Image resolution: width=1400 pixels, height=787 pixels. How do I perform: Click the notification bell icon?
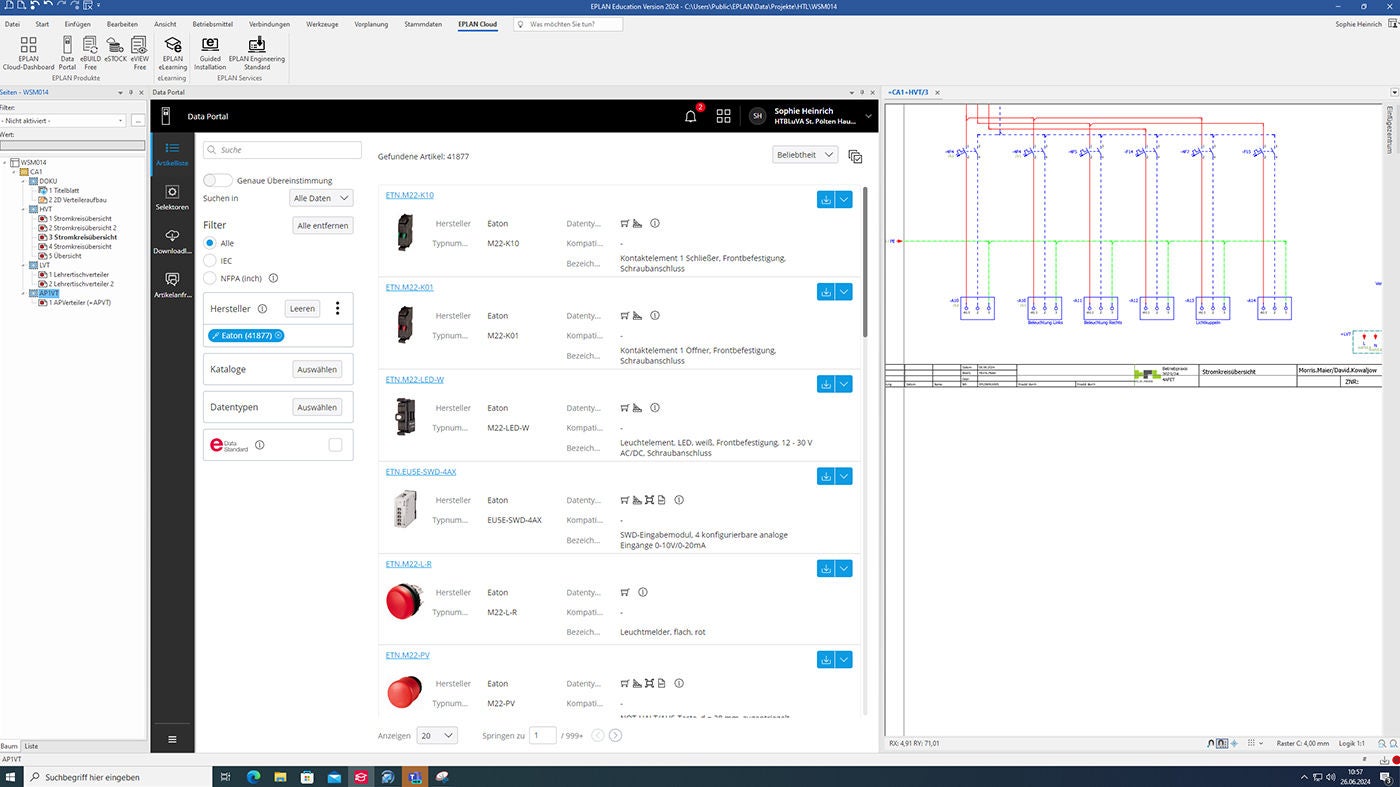tap(690, 116)
